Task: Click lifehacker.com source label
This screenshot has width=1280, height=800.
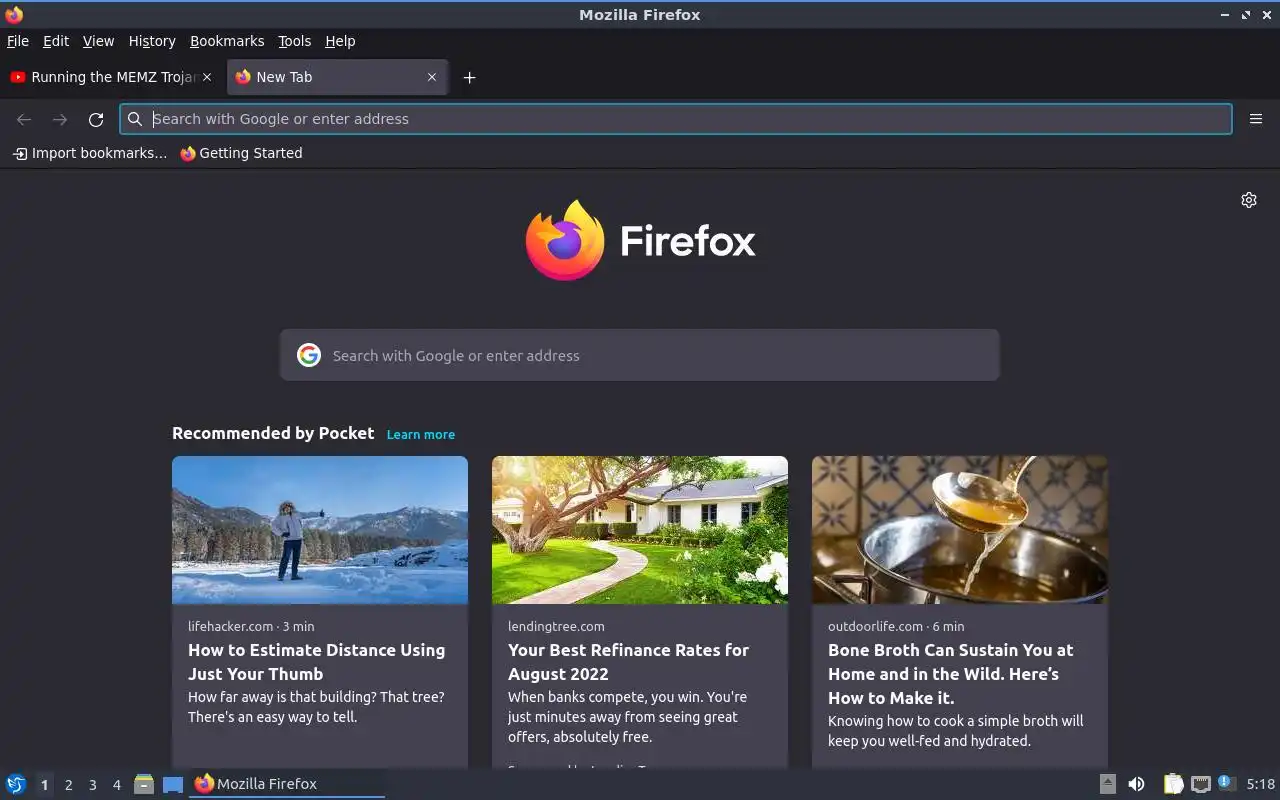Action: click(230, 626)
